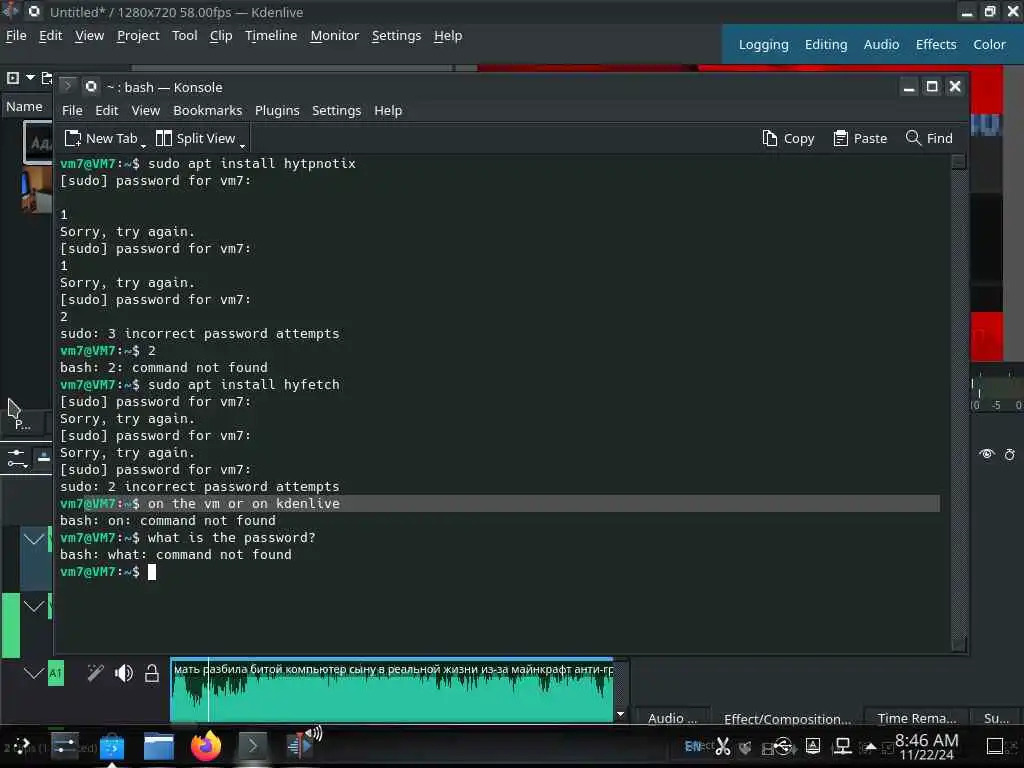This screenshot has width=1024, height=768.
Task: Open the Help menu in Konsole
Action: (388, 110)
